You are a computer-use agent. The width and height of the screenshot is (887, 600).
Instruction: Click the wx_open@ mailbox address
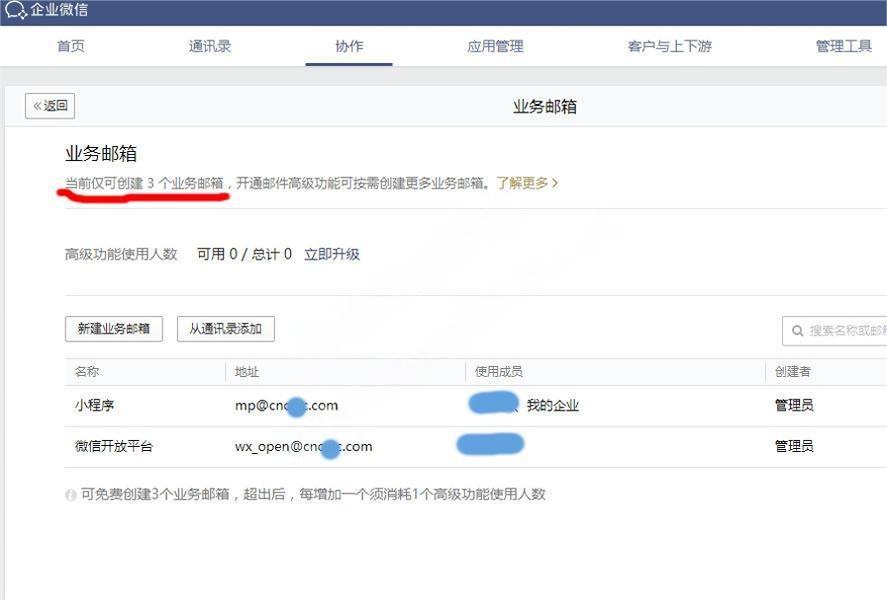pos(304,447)
